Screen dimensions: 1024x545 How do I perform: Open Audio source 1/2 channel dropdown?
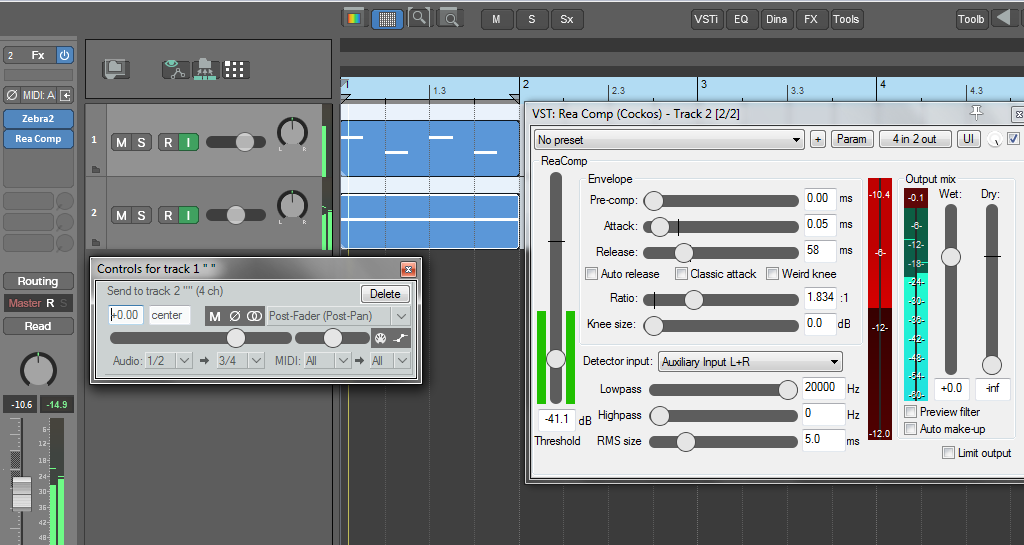pos(168,360)
